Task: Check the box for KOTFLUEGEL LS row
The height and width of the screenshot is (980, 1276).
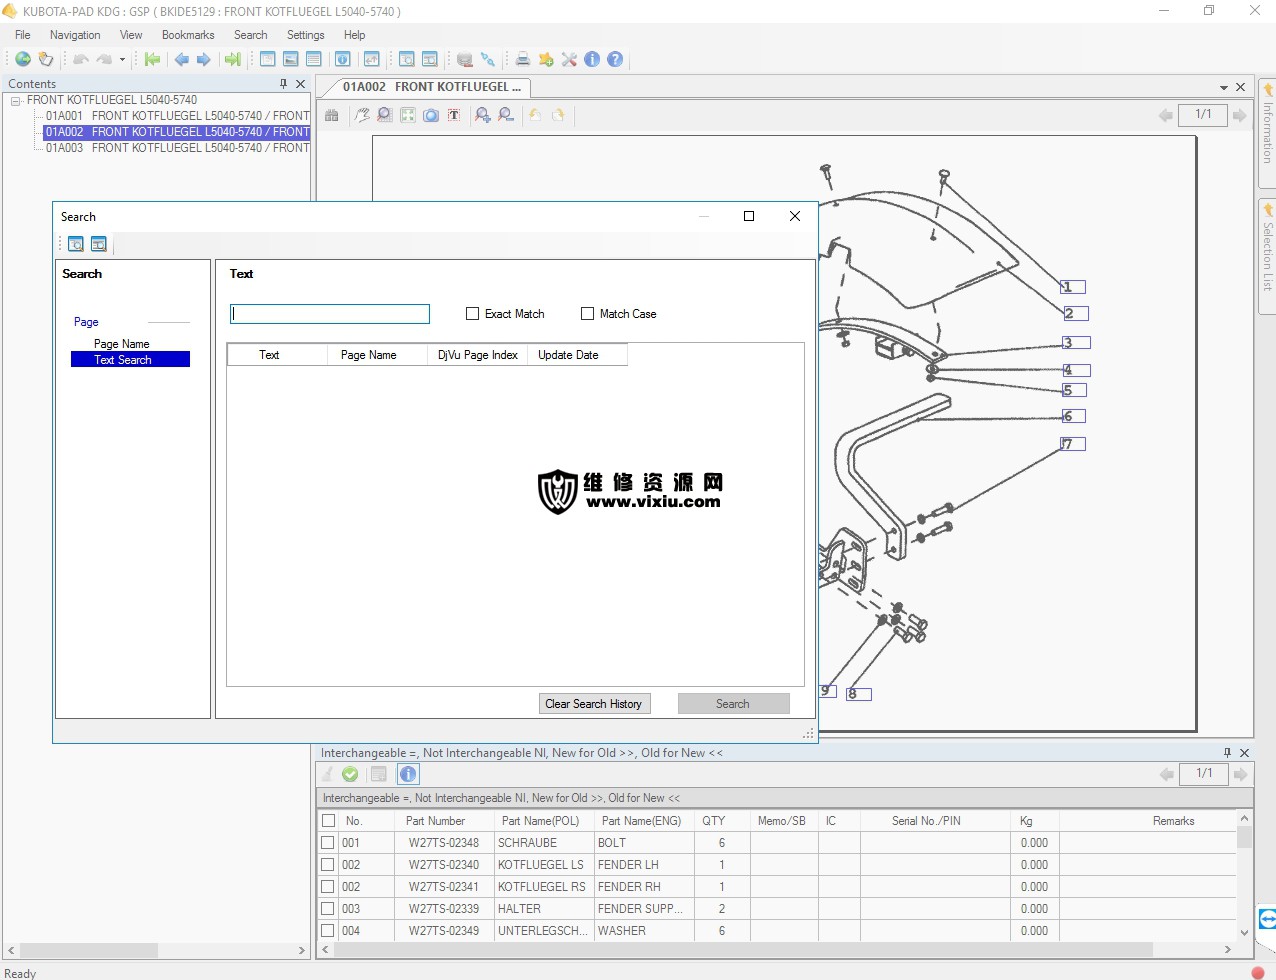Action: (x=328, y=865)
